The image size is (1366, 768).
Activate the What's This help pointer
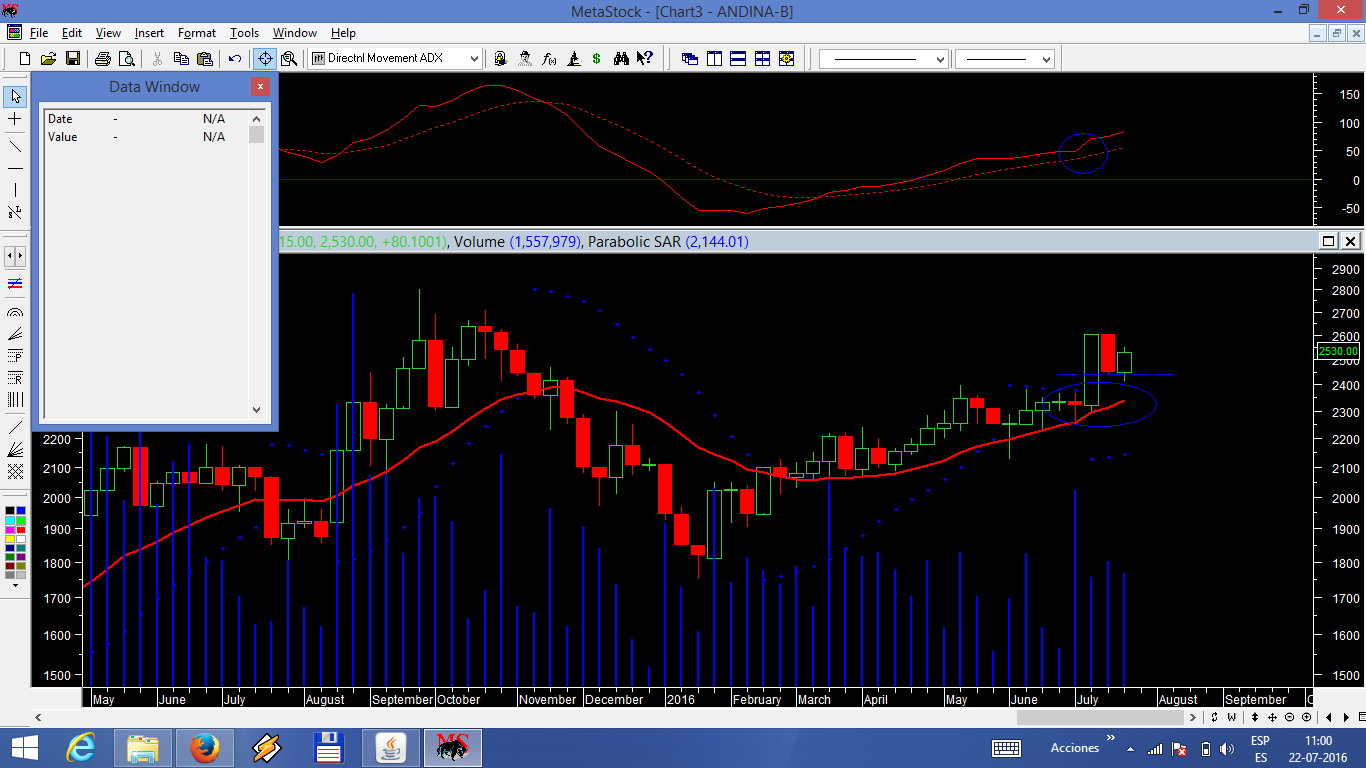(645, 58)
